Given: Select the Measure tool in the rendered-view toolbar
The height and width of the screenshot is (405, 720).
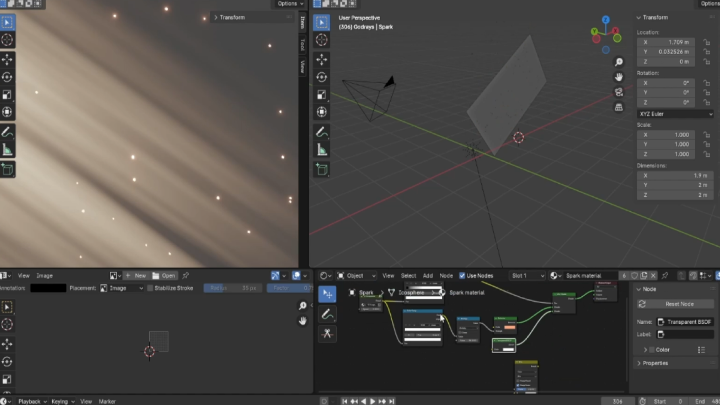Looking at the screenshot, I should click(7, 150).
